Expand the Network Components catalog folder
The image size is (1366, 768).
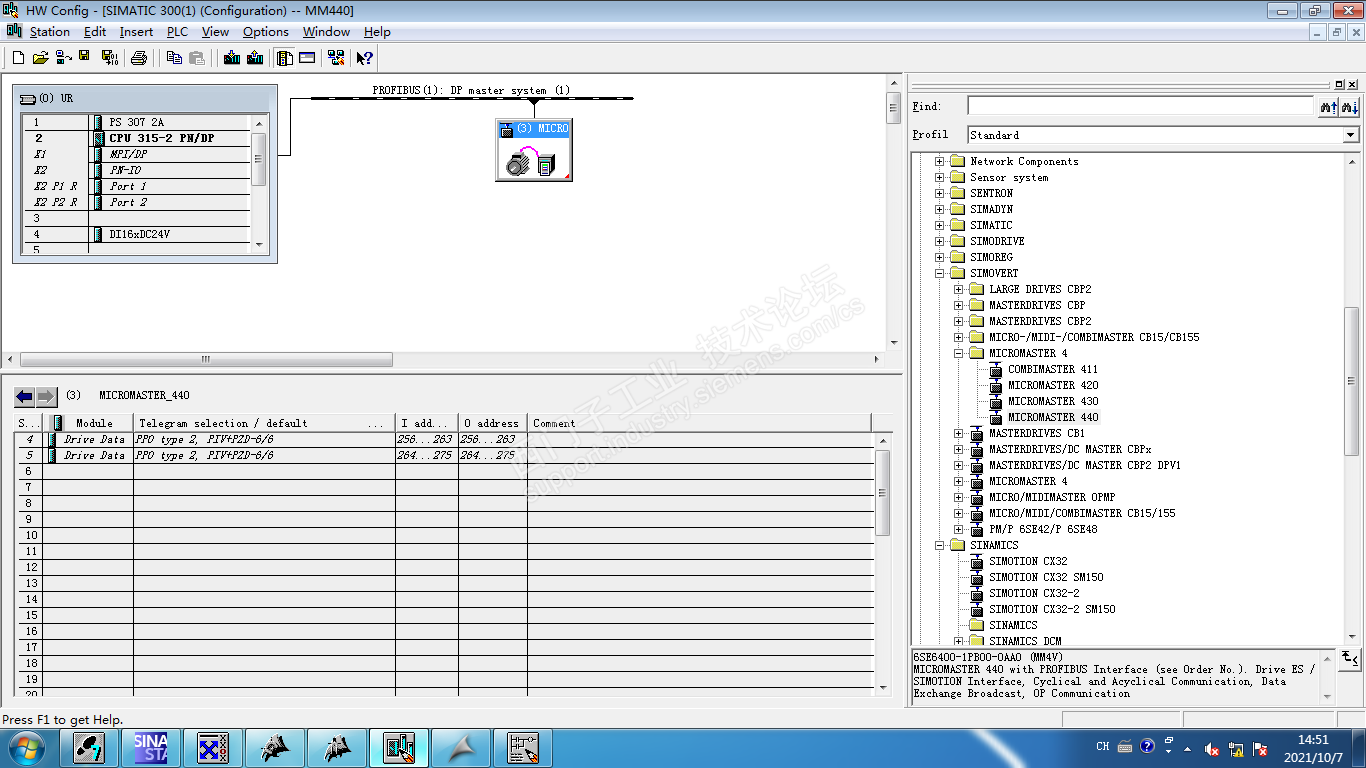point(940,161)
